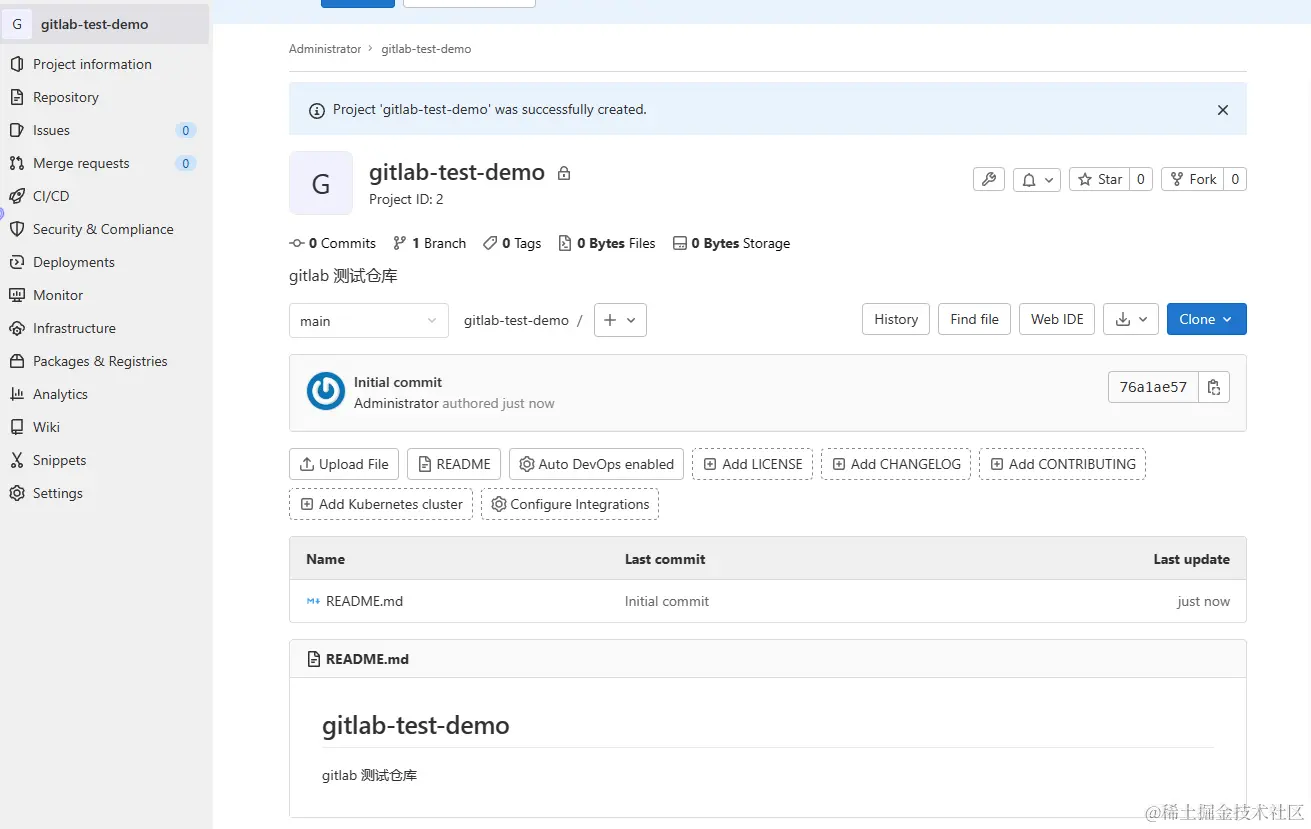Click the Snippets scissors icon
The height and width of the screenshot is (829, 1311).
tap(16, 460)
